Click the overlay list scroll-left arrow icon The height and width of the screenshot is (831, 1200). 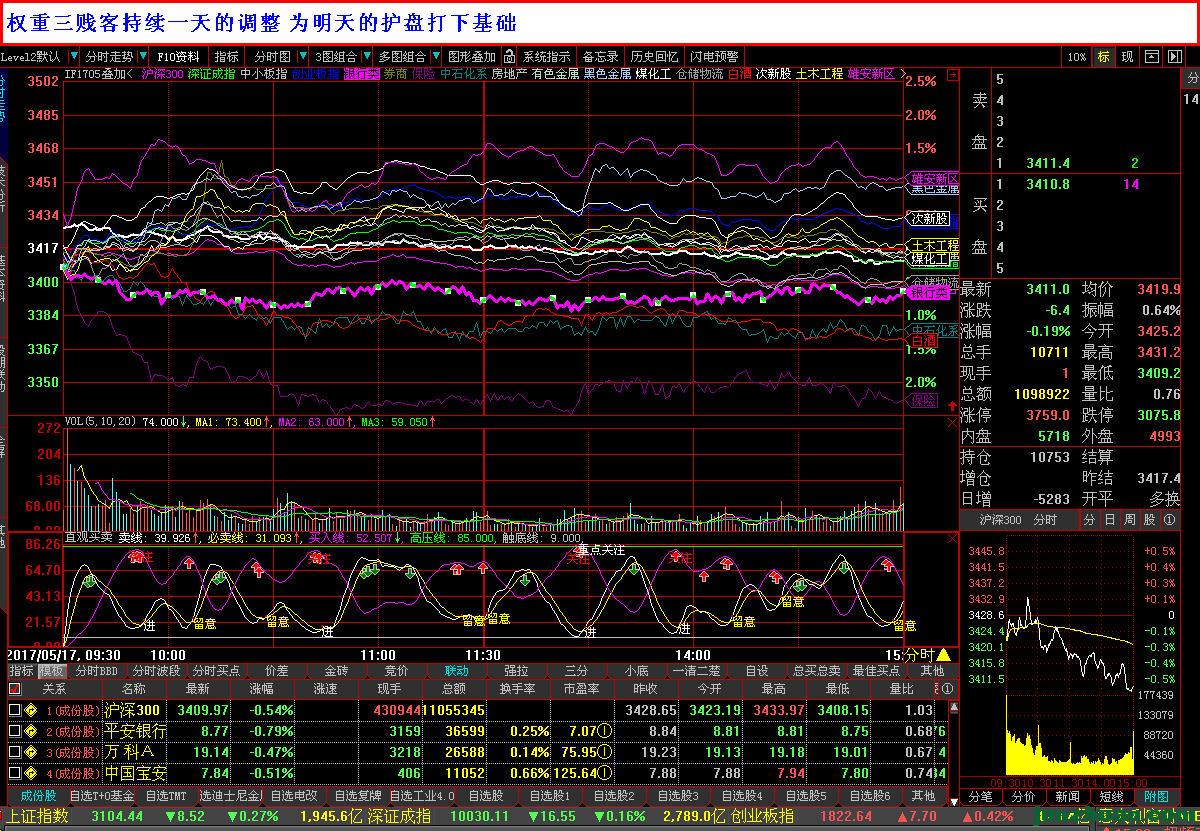click(x=132, y=74)
